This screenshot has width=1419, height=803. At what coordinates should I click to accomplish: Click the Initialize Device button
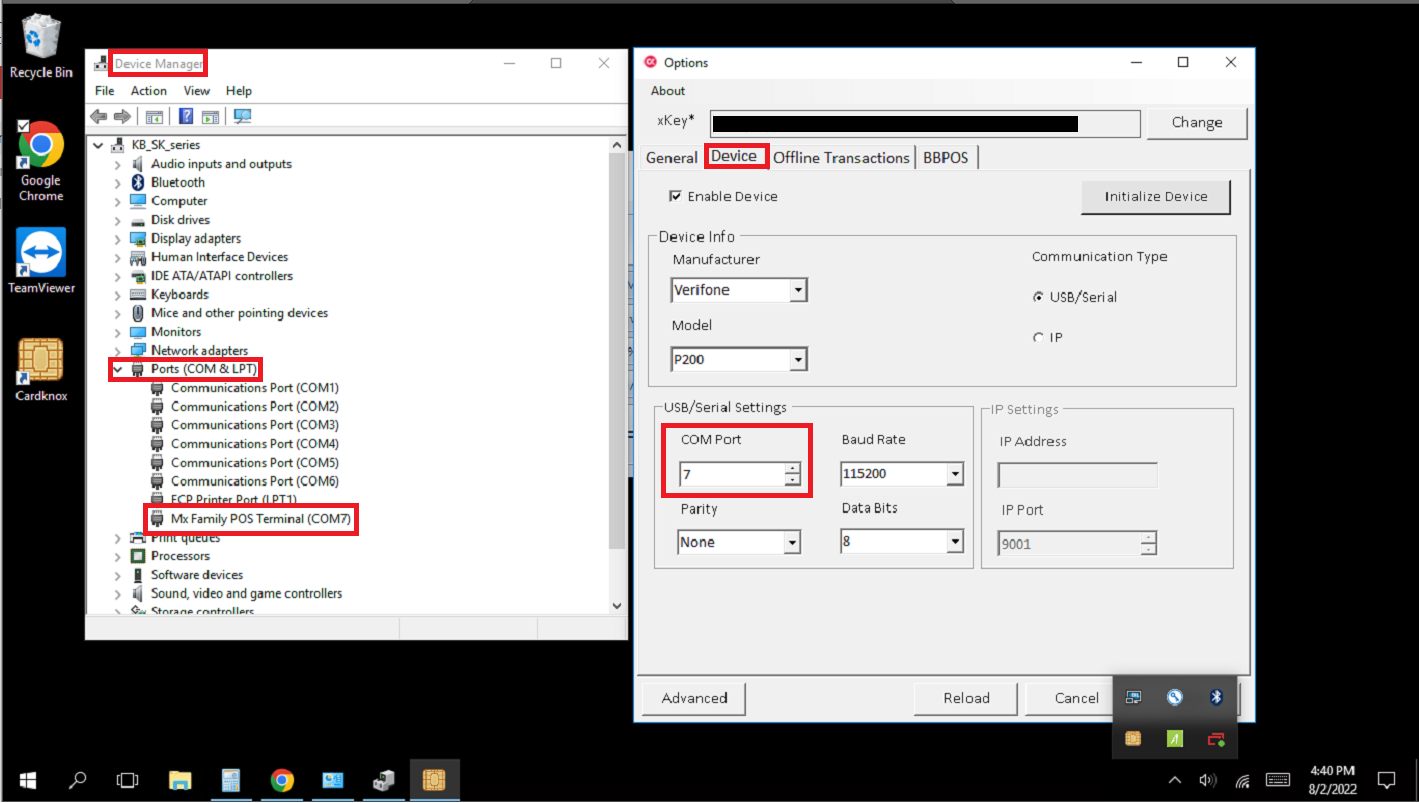pyautogui.click(x=1155, y=197)
